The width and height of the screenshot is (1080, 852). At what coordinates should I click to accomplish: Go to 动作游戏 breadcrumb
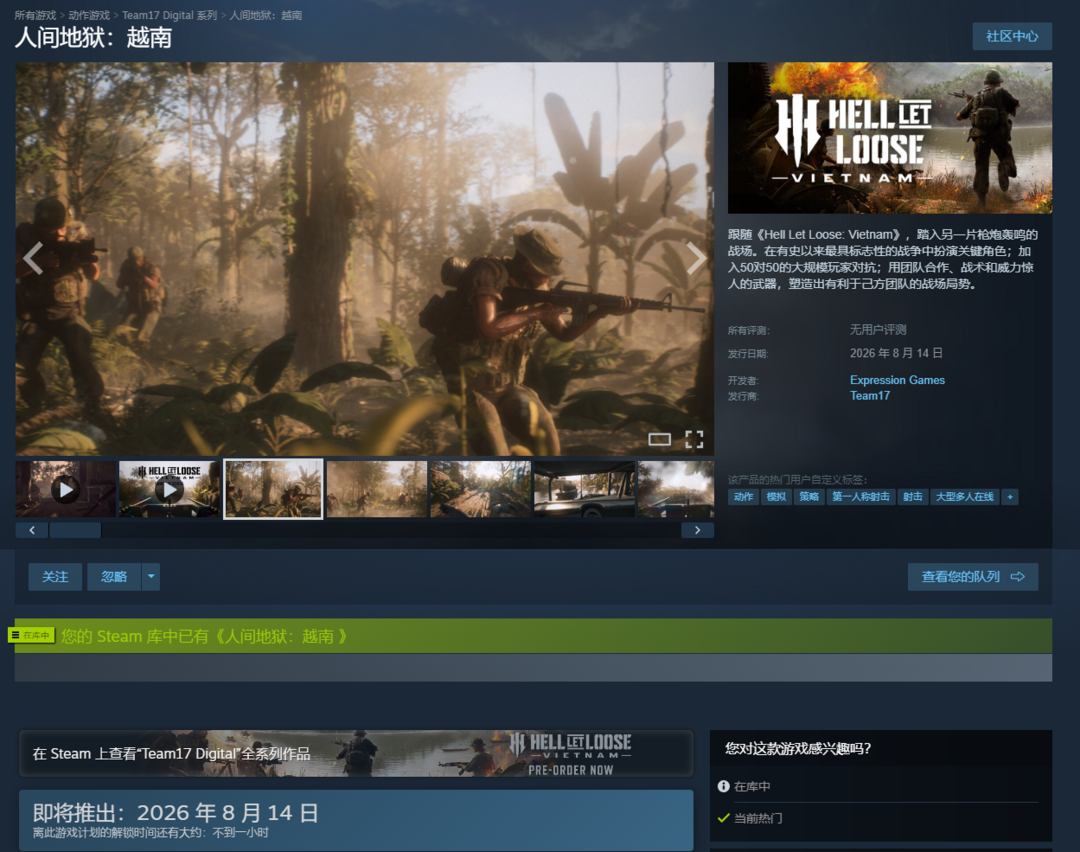(89, 15)
